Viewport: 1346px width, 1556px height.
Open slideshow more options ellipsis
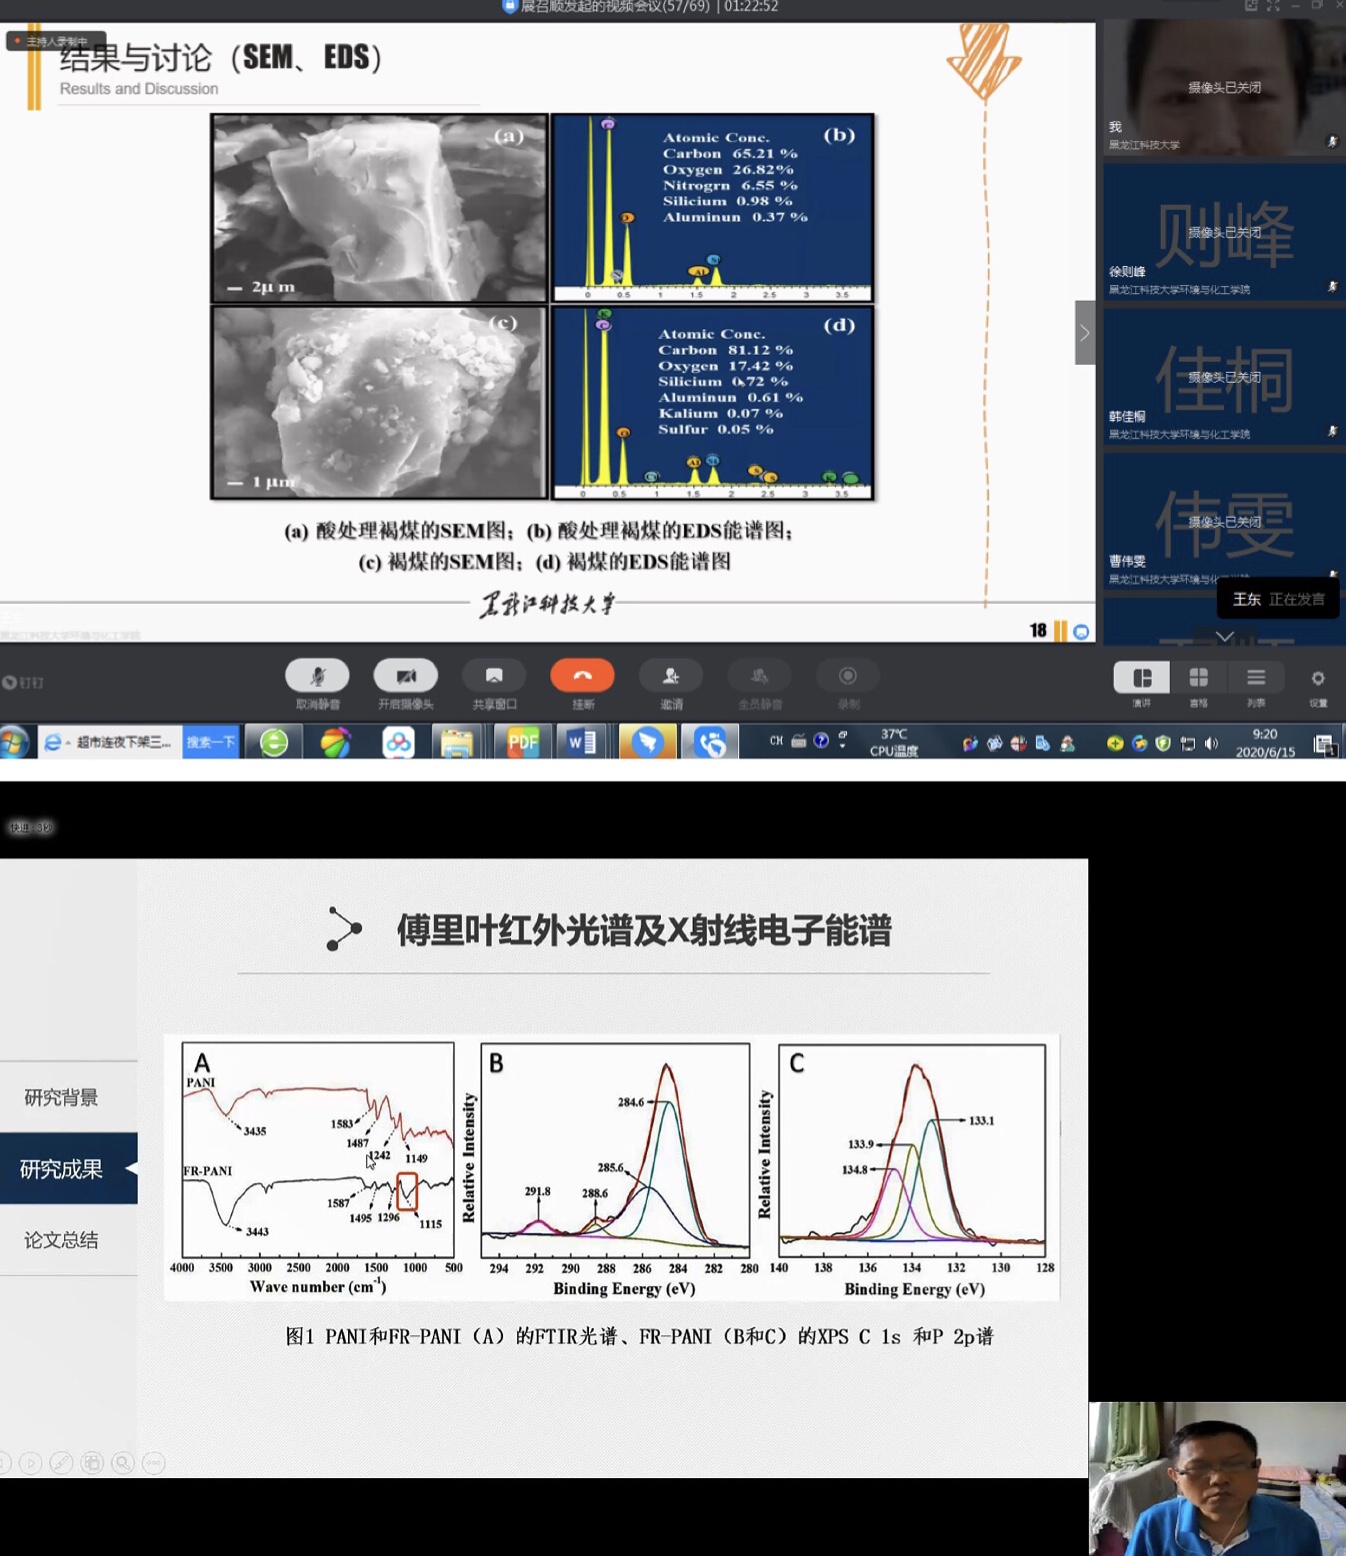tap(153, 1463)
